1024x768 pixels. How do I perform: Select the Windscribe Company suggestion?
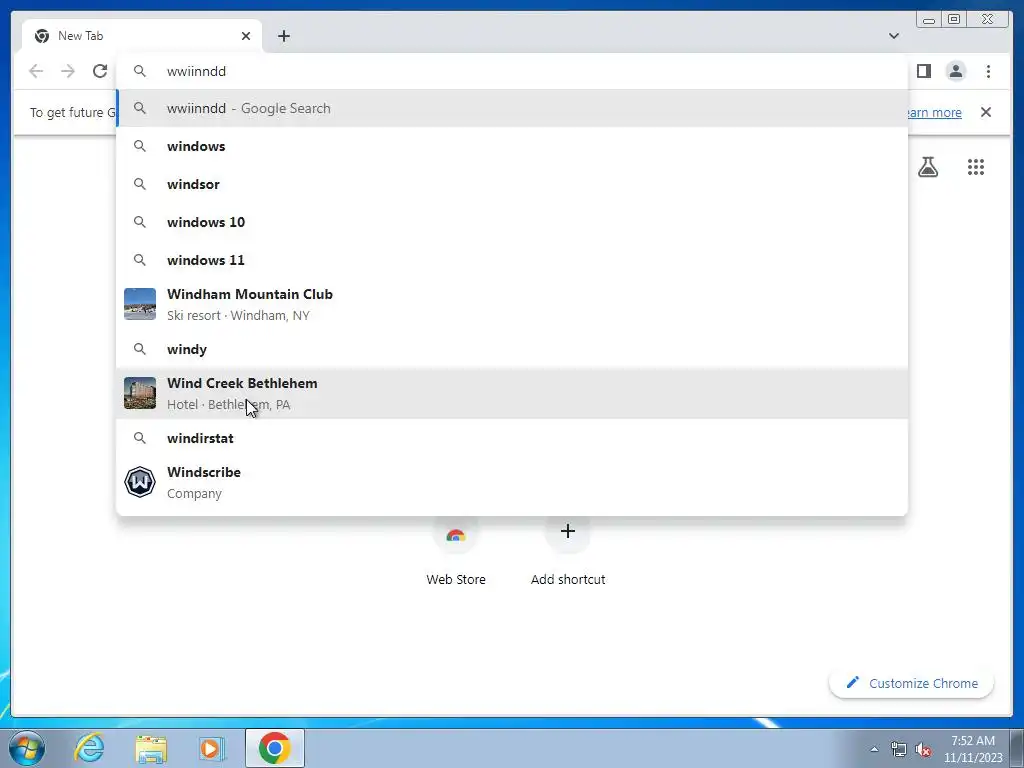coord(512,482)
